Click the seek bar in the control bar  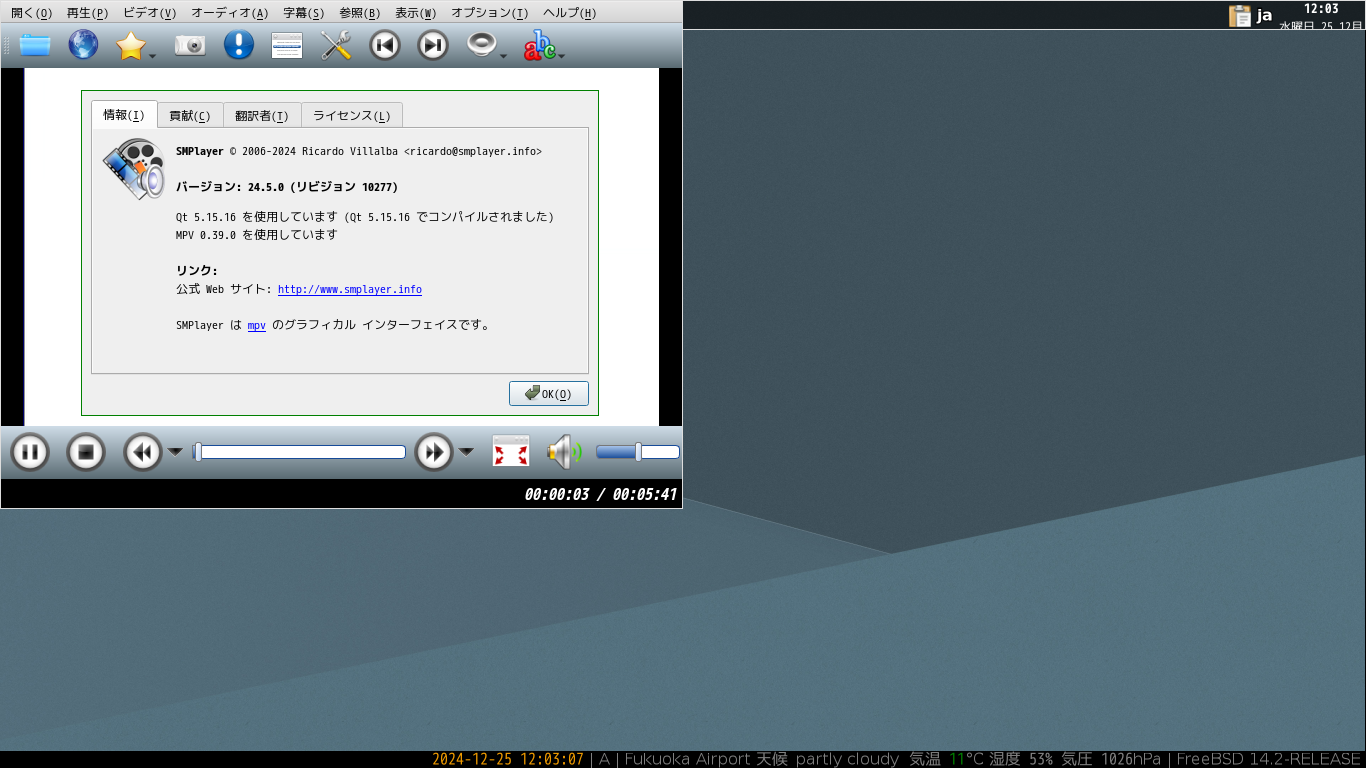pos(300,452)
